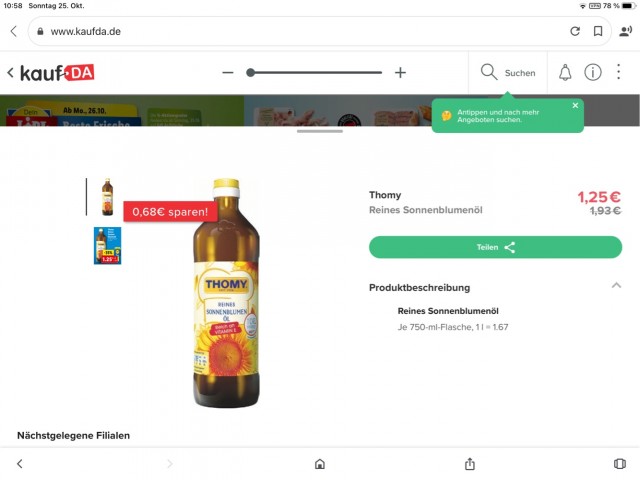This screenshot has height=480, width=640.
Task: Open Suchen search
Action: tap(508, 73)
